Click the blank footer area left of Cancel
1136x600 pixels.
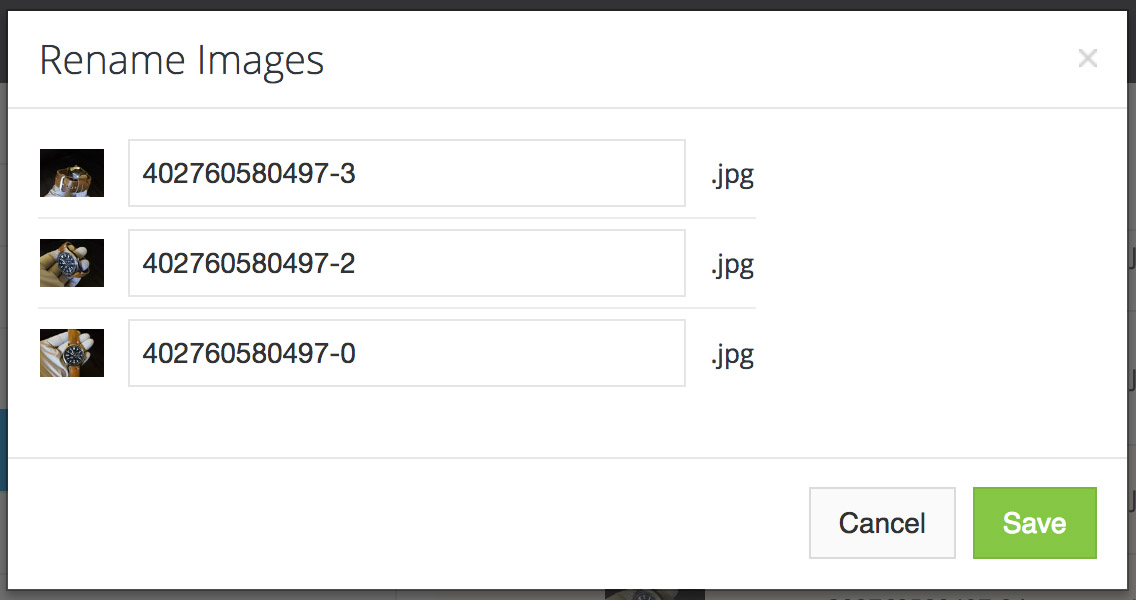pos(400,523)
